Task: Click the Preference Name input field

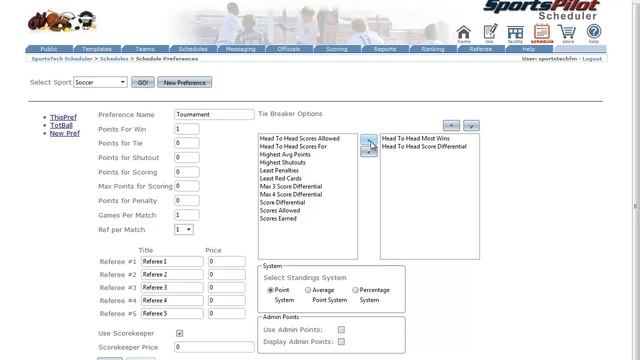Action: coord(214,114)
